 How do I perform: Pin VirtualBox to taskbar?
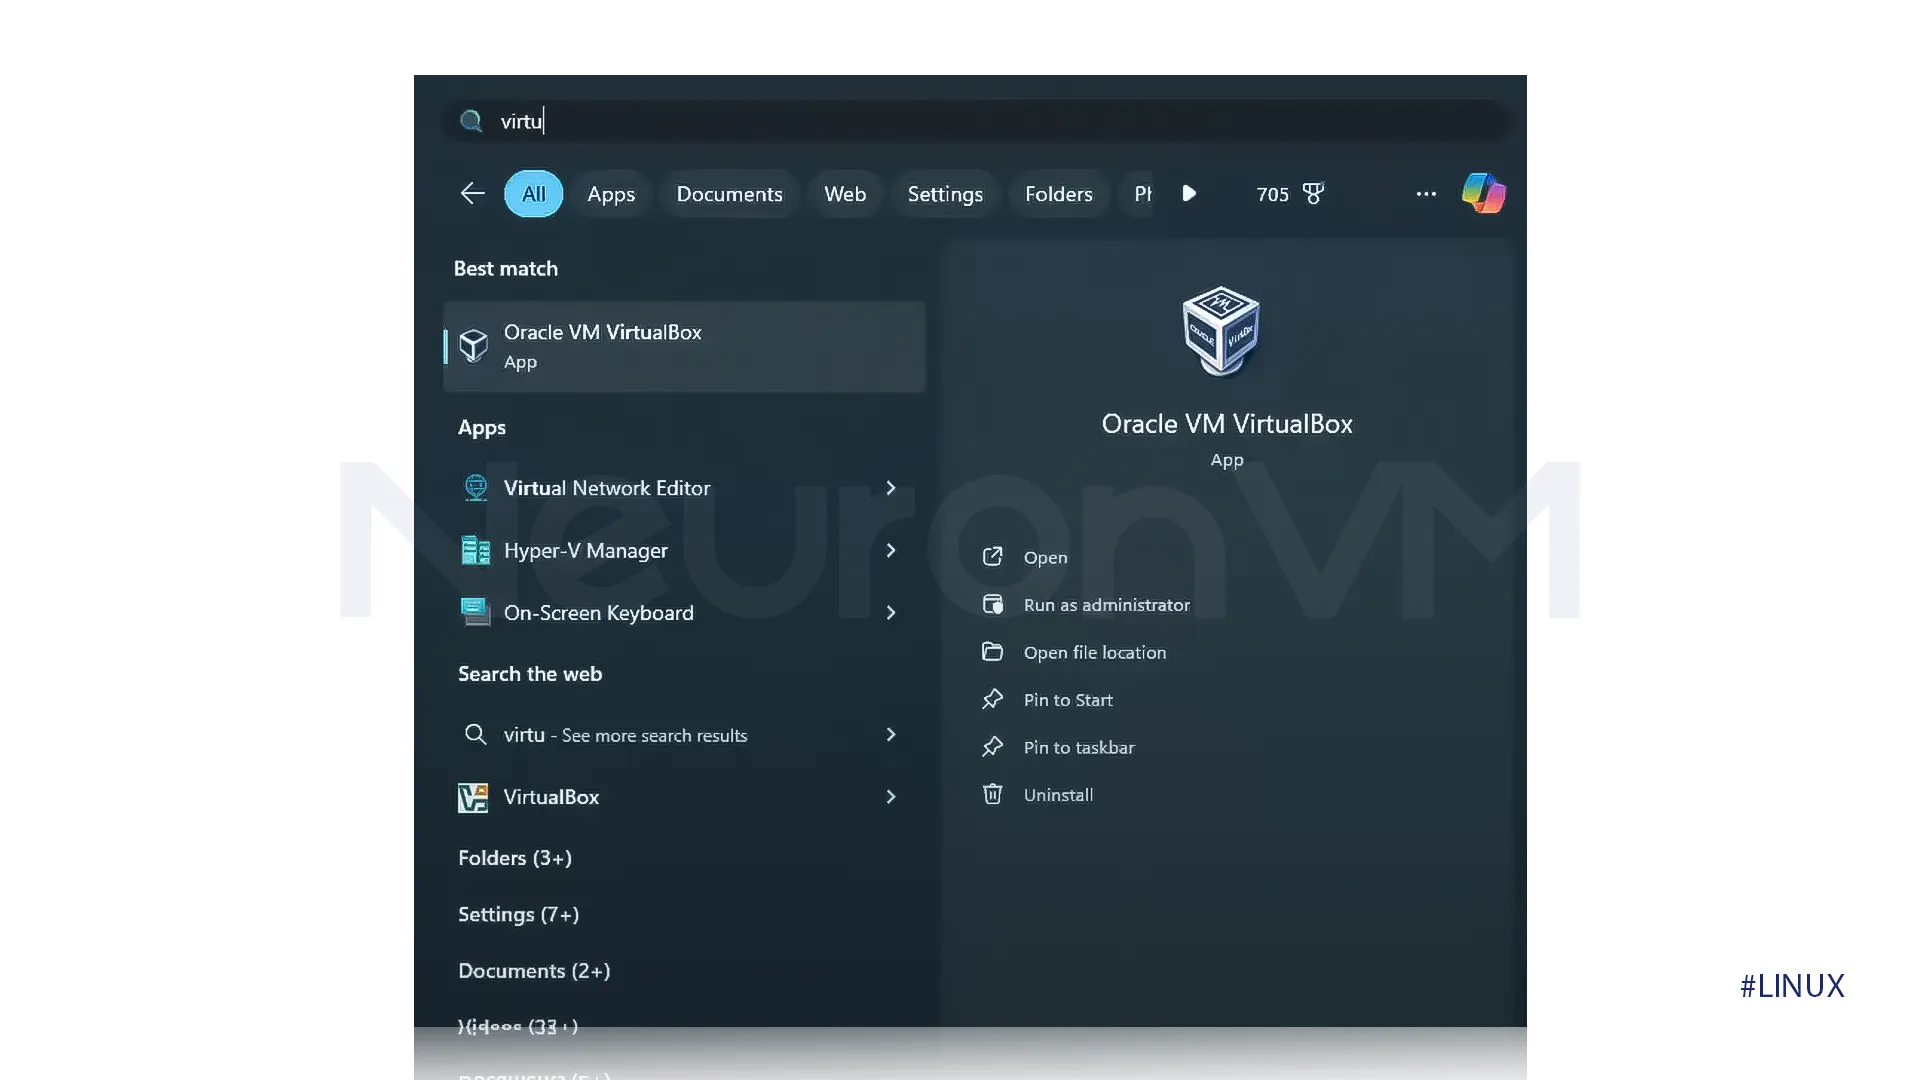tap(1079, 746)
